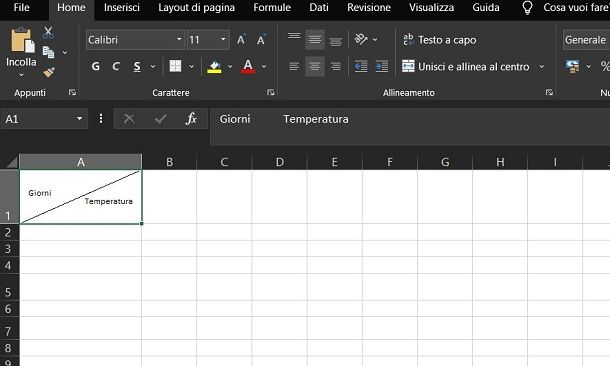610x366 pixels.
Task: Select the Format Painter brush icon
Action: 49,72
